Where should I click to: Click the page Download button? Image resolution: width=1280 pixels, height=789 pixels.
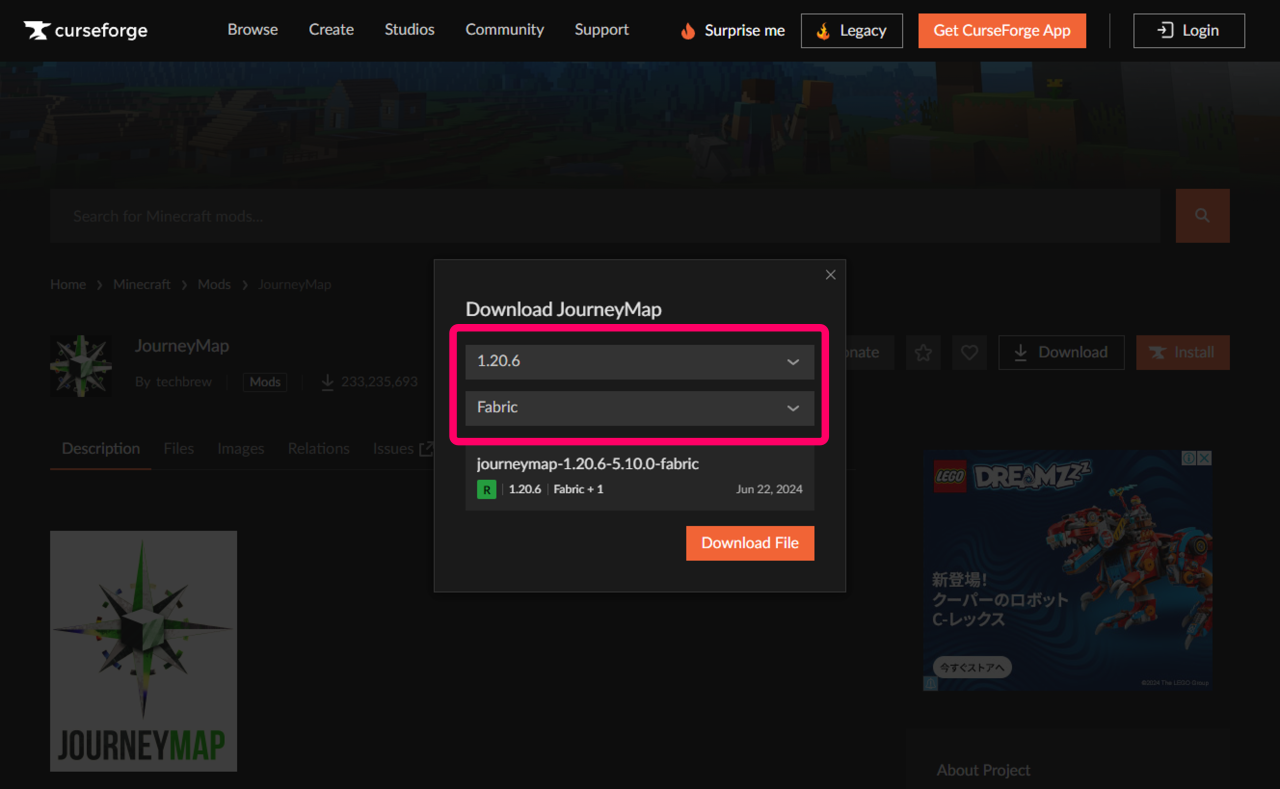pyautogui.click(x=1061, y=352)
